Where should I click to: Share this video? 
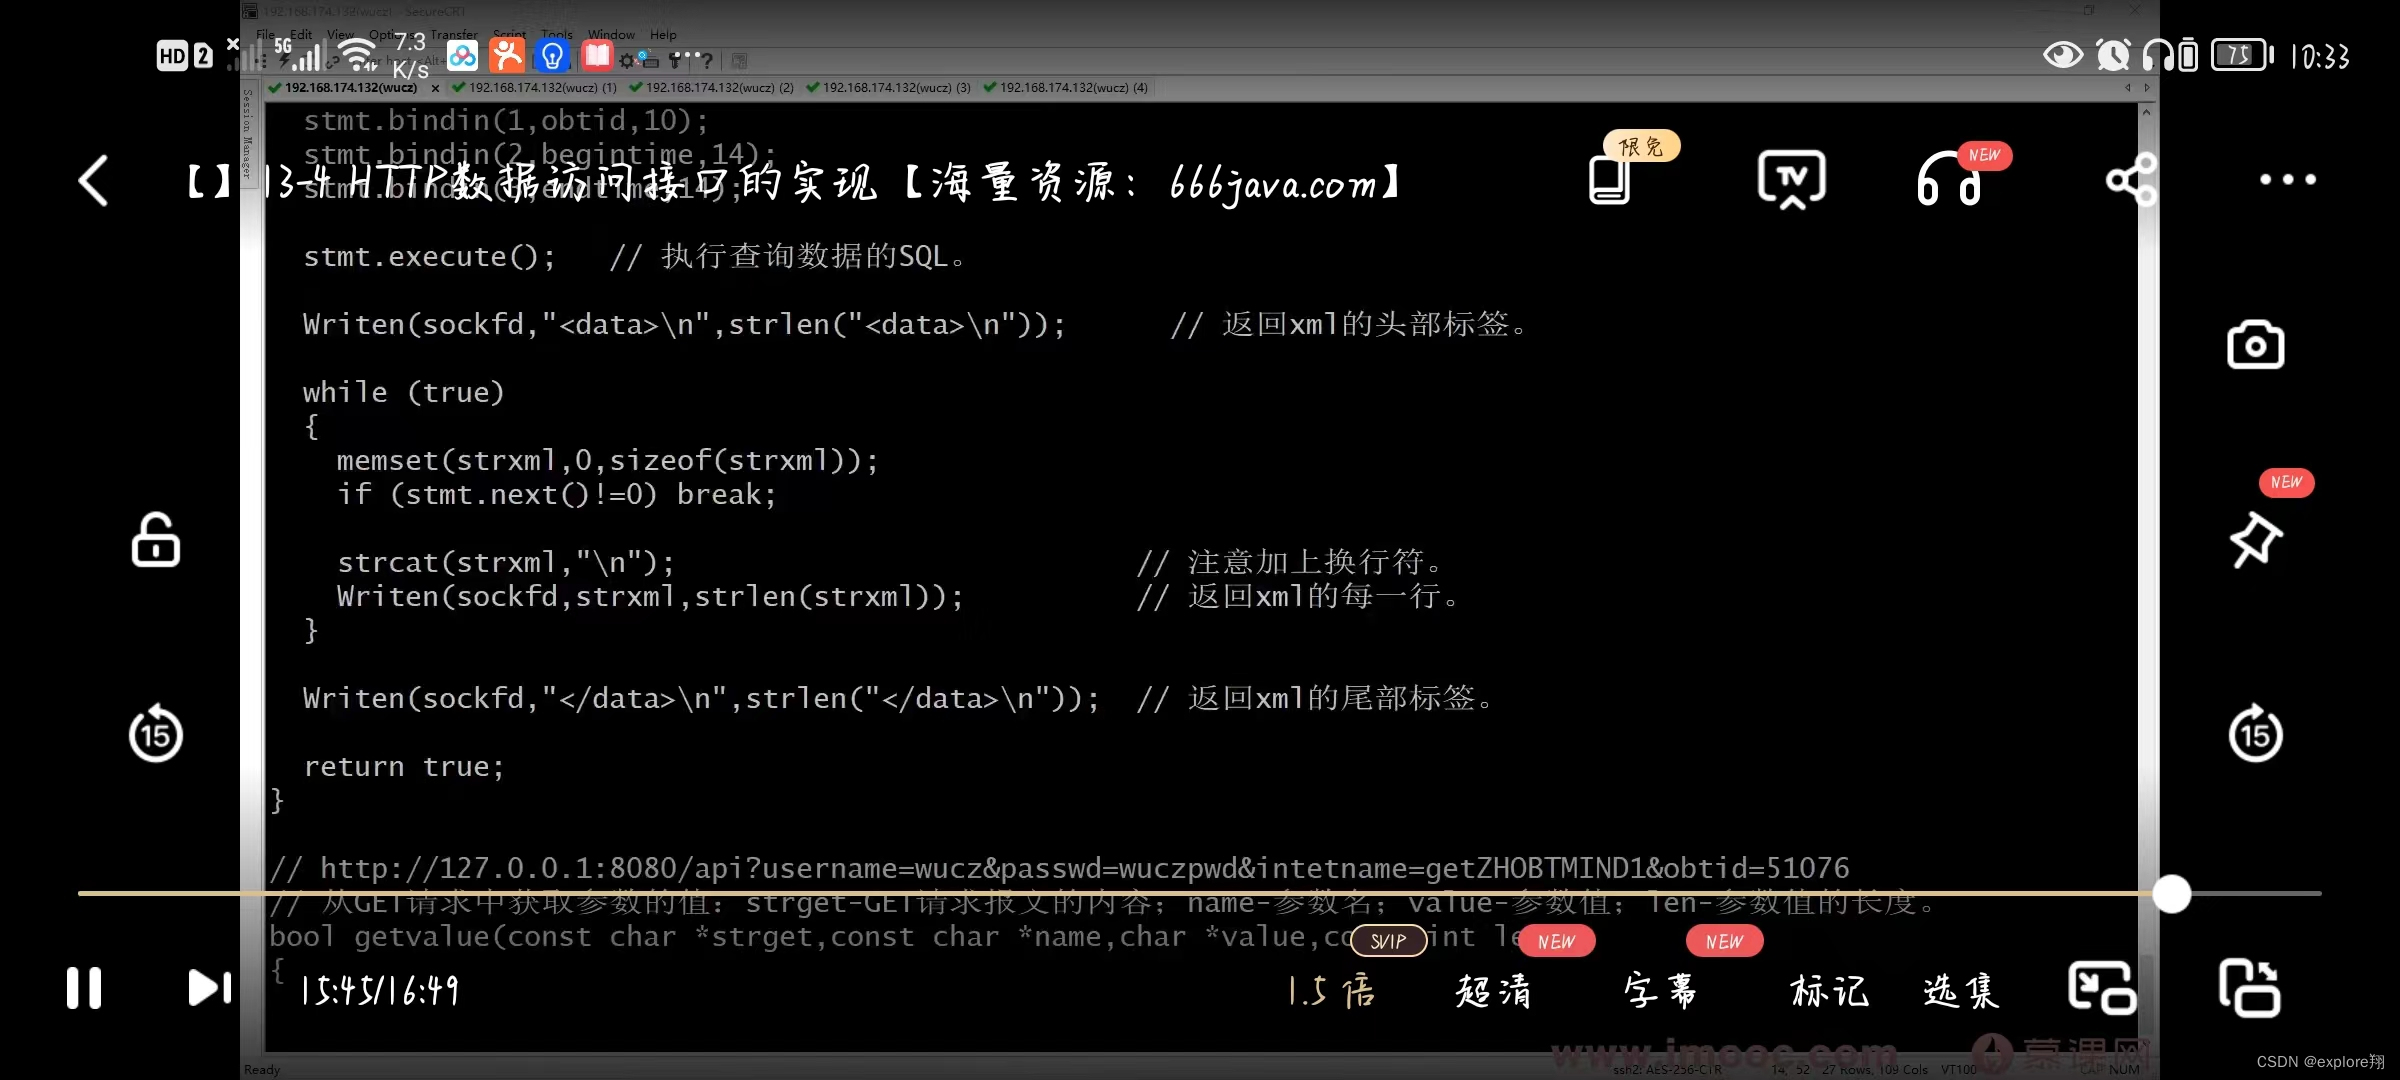point(2131,181)
